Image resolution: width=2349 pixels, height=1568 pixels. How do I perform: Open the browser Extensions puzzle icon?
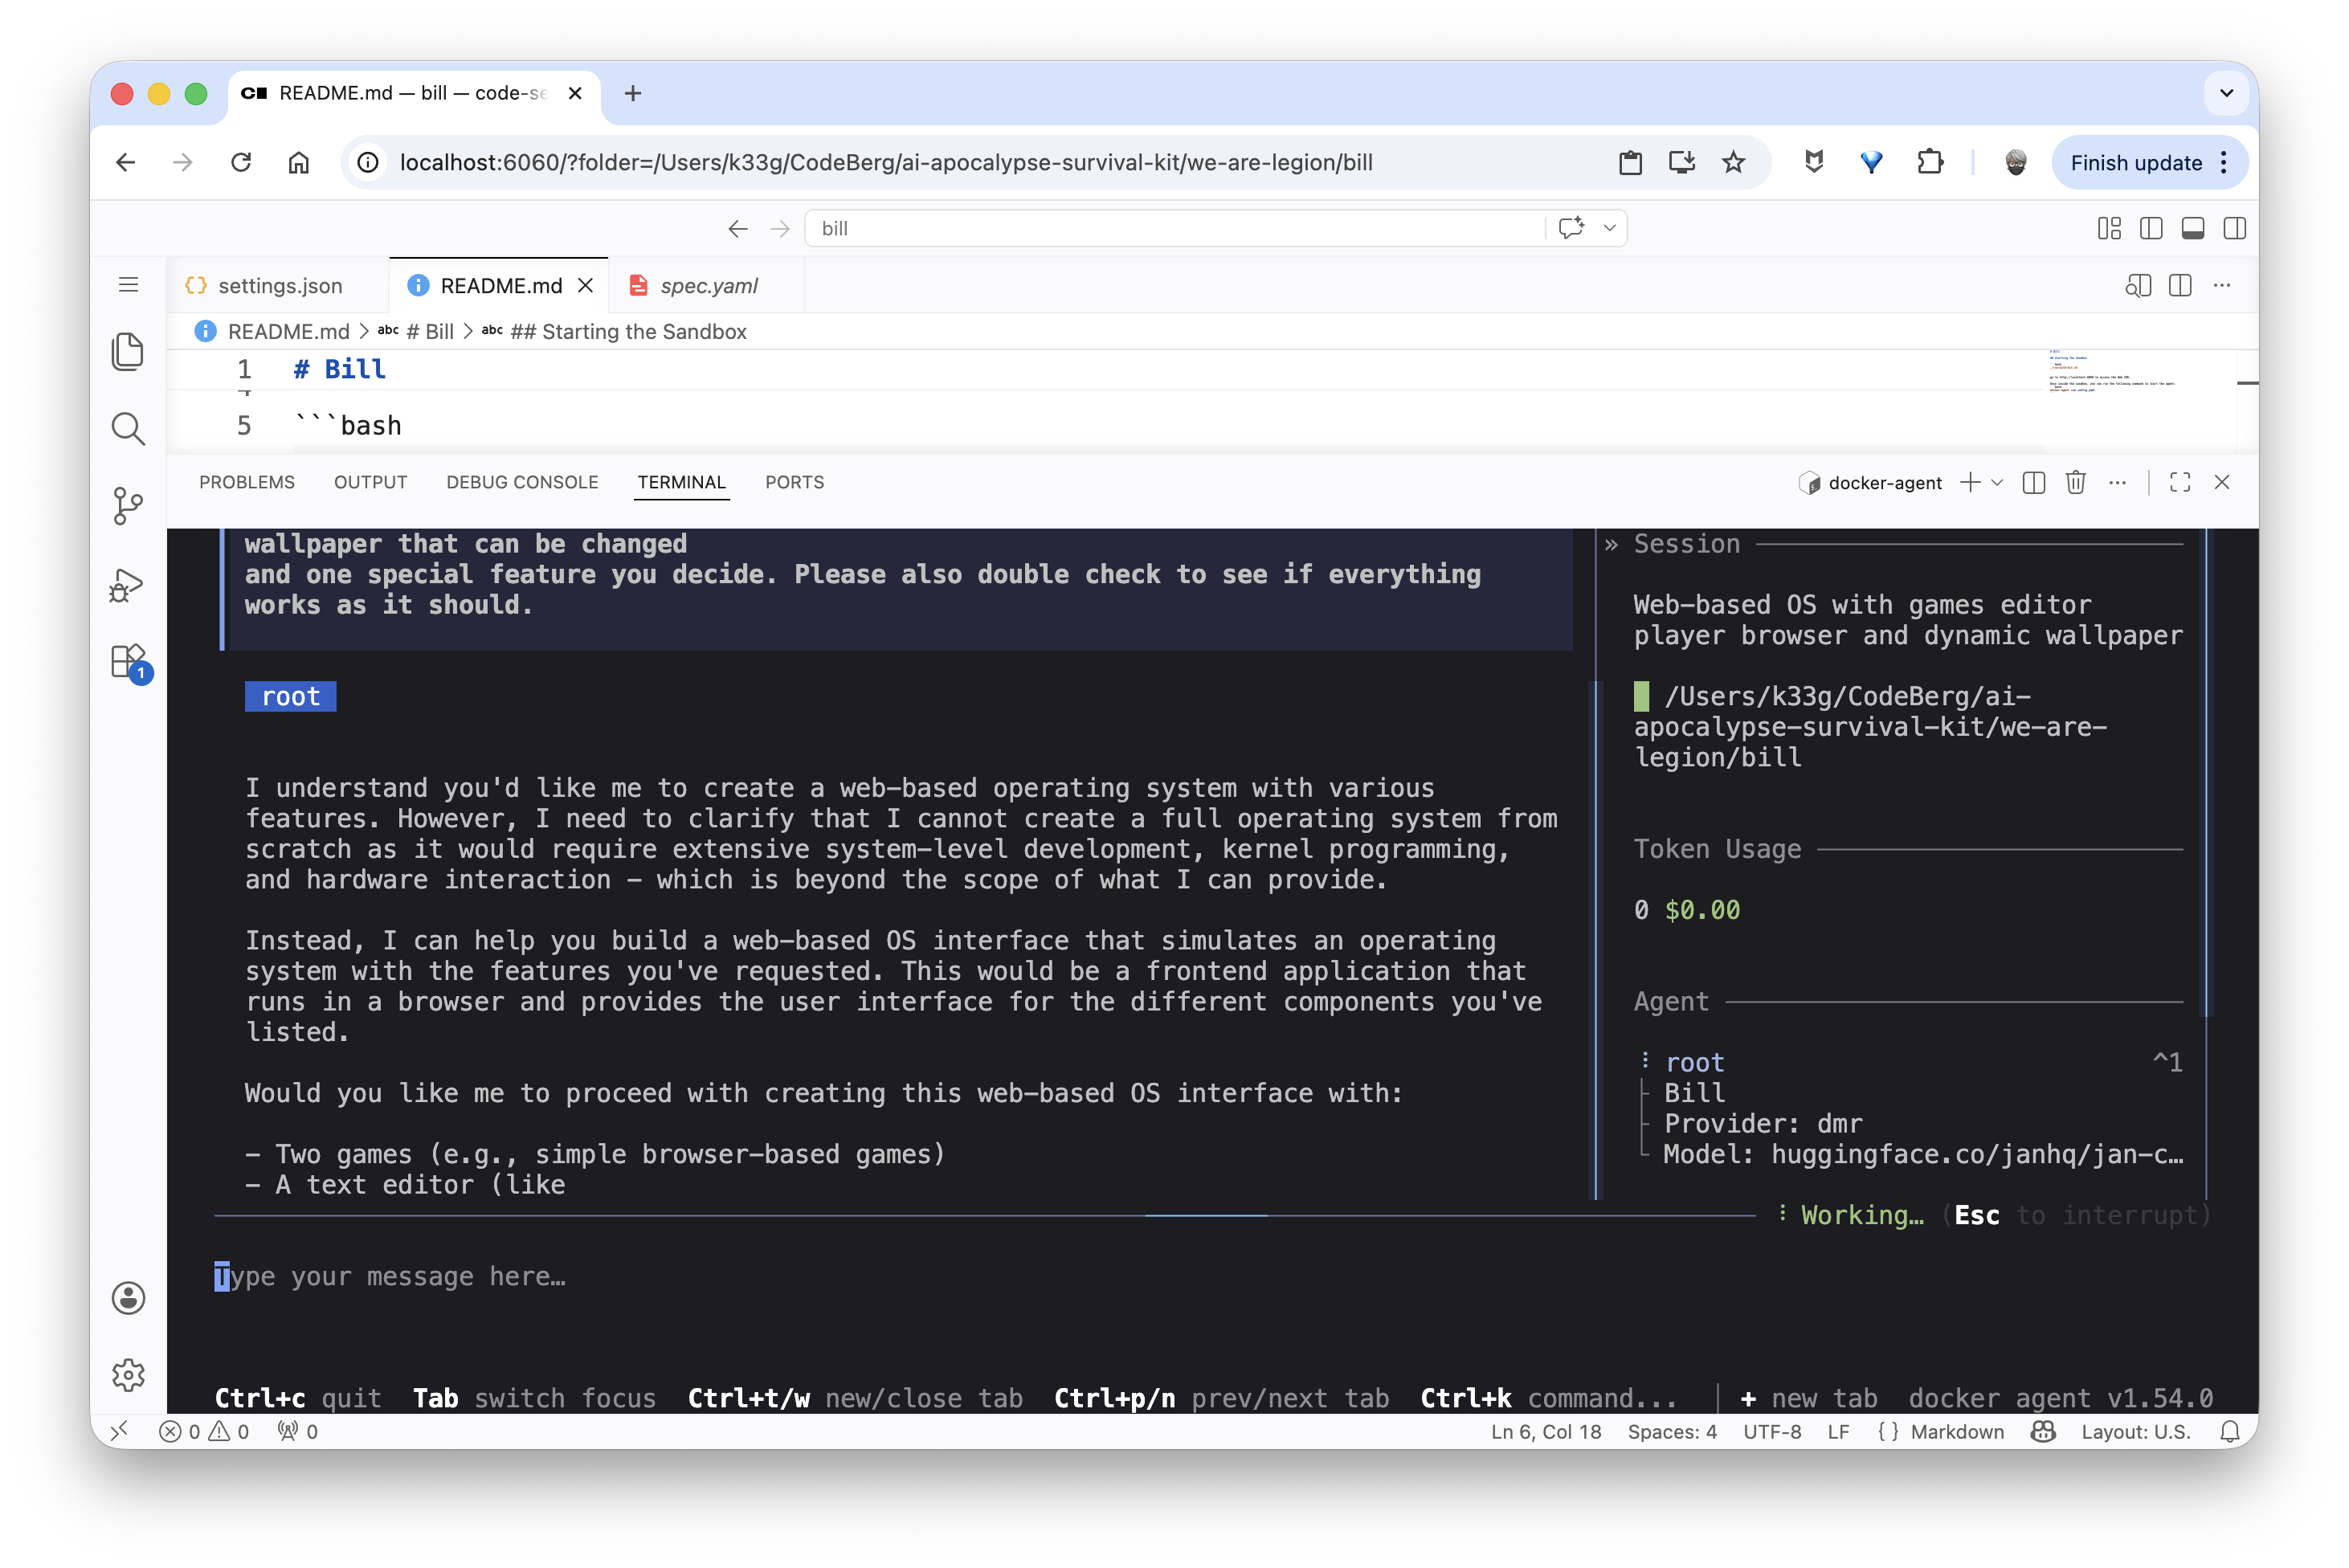pyautogui.click(x=1930, y=162)
